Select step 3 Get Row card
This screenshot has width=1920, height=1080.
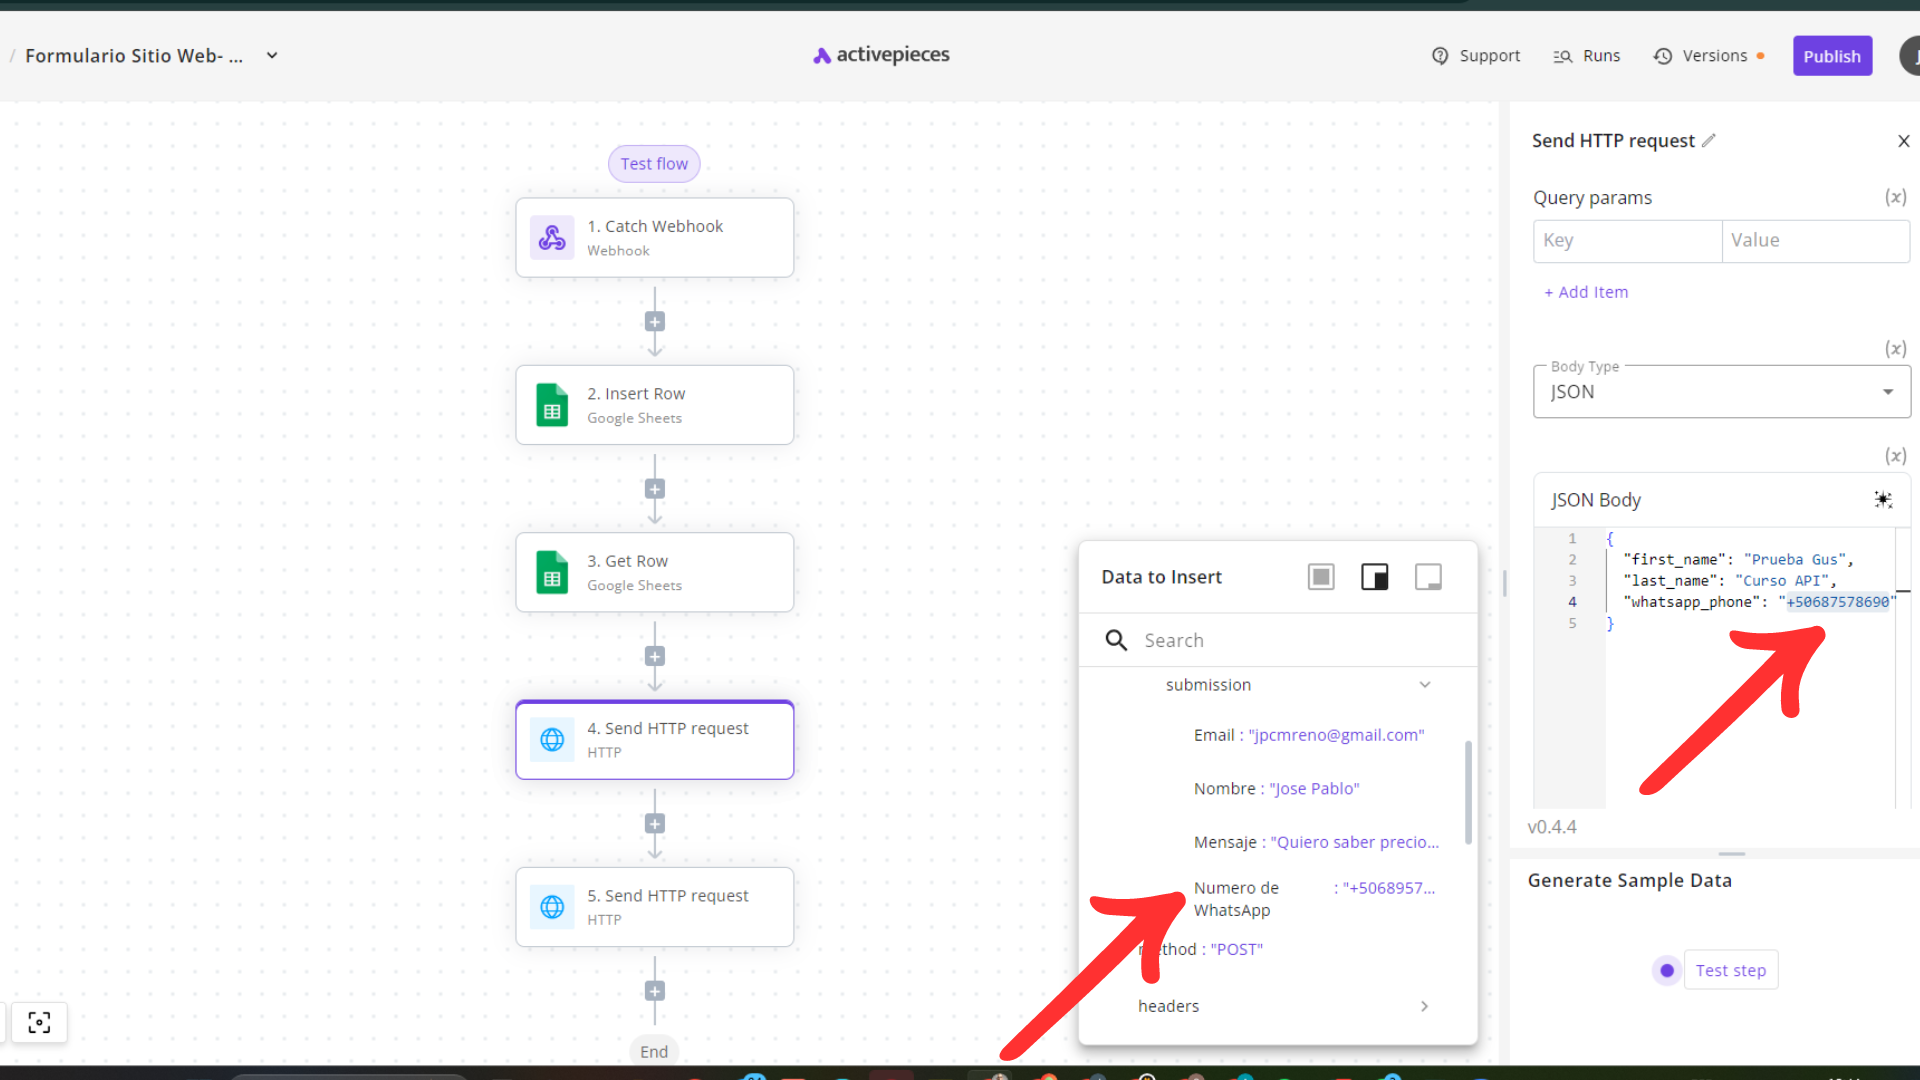coord(655,573)
